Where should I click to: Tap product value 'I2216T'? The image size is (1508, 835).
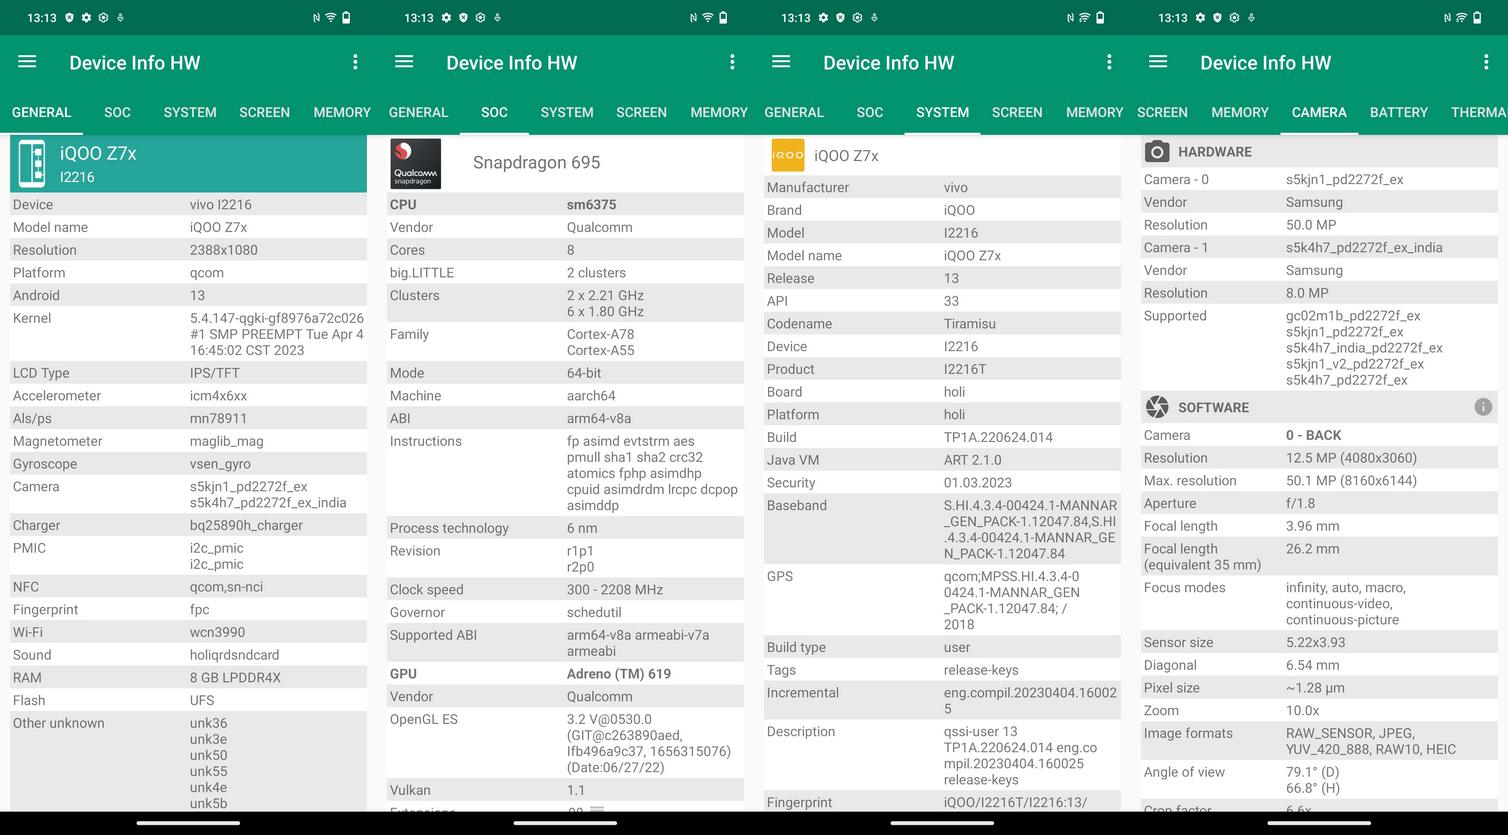click(965, 369)
